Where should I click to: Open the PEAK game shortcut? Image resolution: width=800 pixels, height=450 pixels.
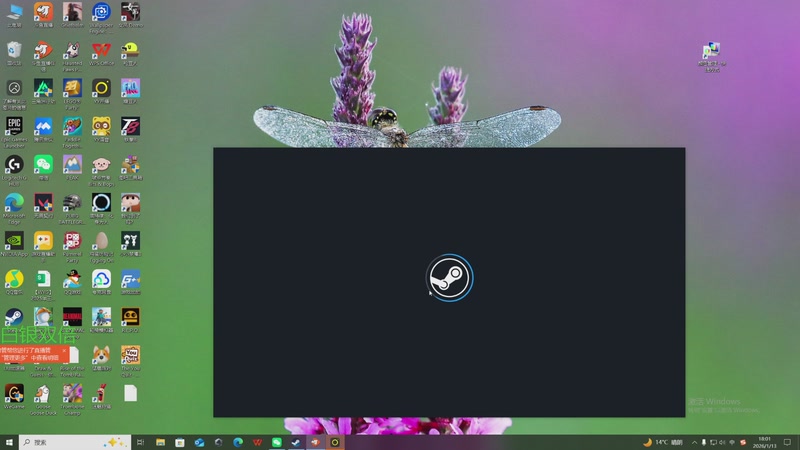(72, 168)
